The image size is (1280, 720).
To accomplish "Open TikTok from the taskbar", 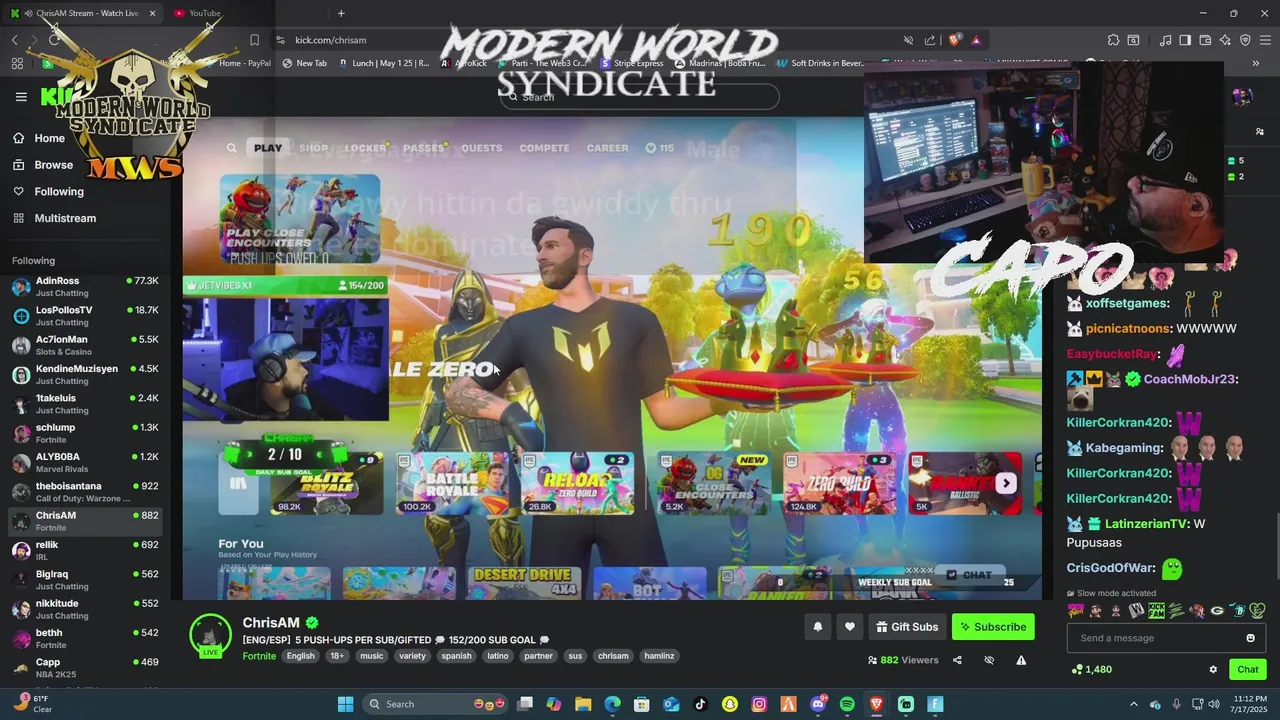I will click(x=700, y=704).
